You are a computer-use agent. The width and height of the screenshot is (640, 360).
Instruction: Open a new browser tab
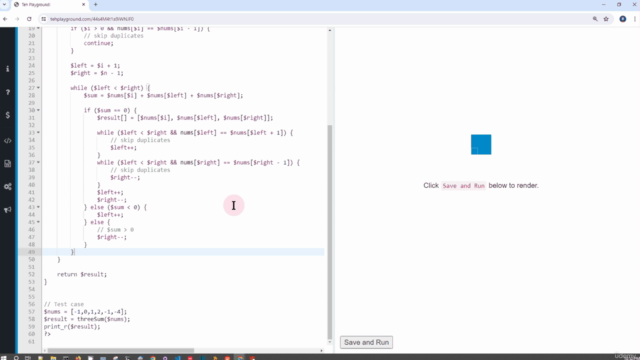[x=96, y=4]
